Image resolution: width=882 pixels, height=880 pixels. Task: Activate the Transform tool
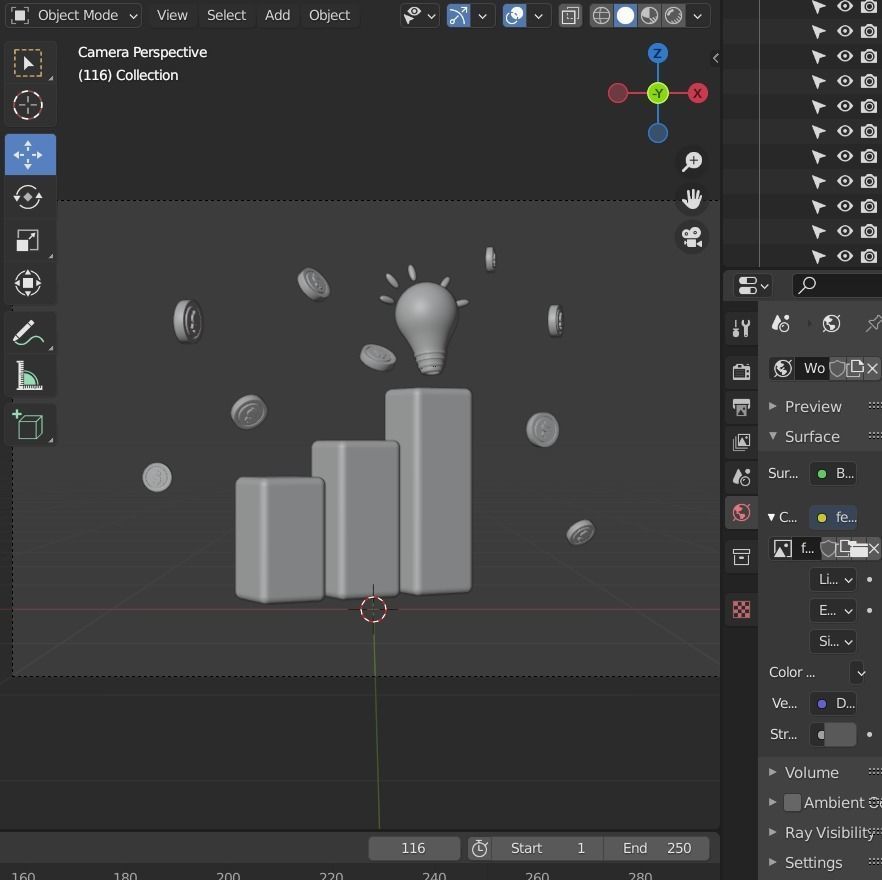pyautogui.click(x=28, y=282)
